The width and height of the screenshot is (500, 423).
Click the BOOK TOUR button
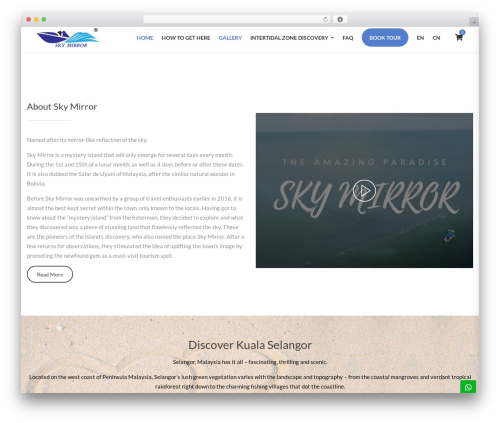coord(385,38)
